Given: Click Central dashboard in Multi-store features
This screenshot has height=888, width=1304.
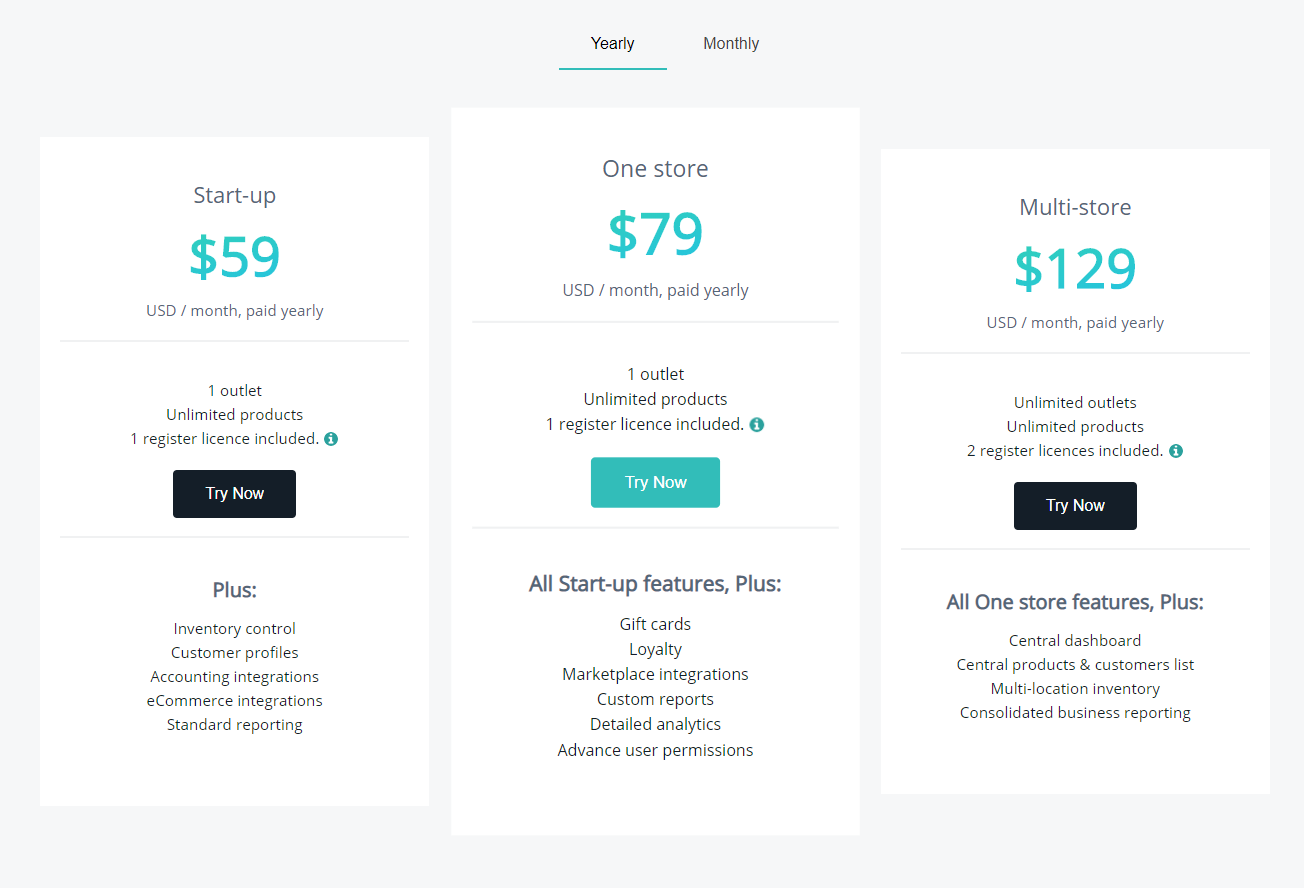Looking at the screenshot, I should pos(1075,640).
